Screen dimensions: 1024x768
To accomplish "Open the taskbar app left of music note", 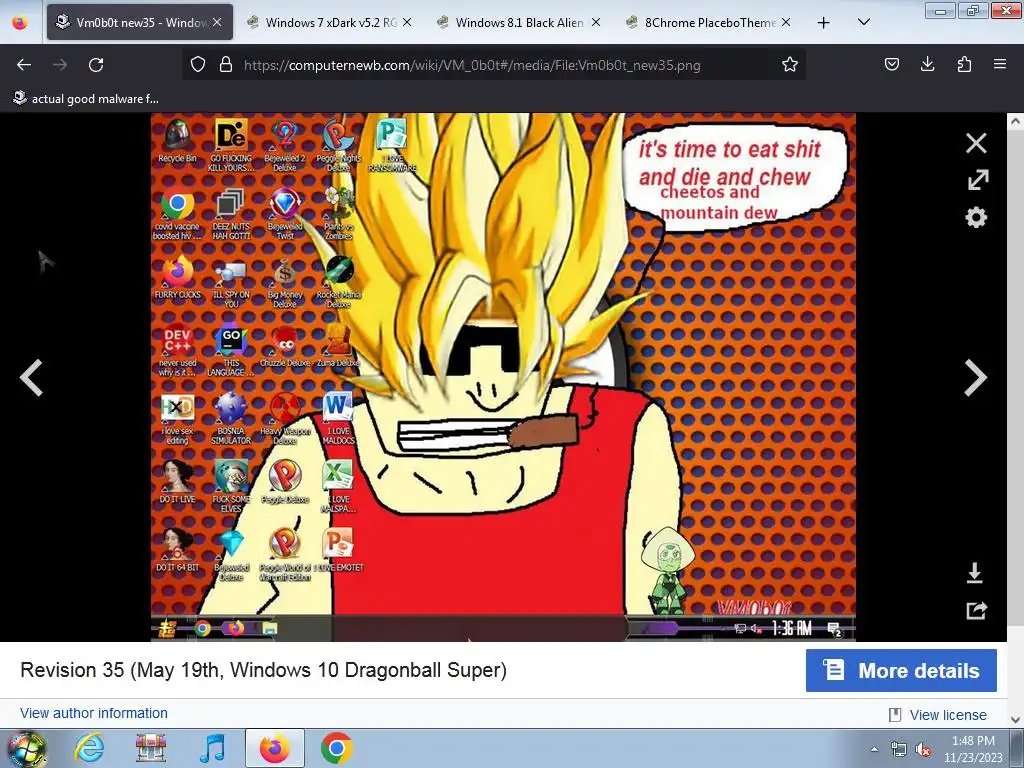I will click(x=151, y=748).
